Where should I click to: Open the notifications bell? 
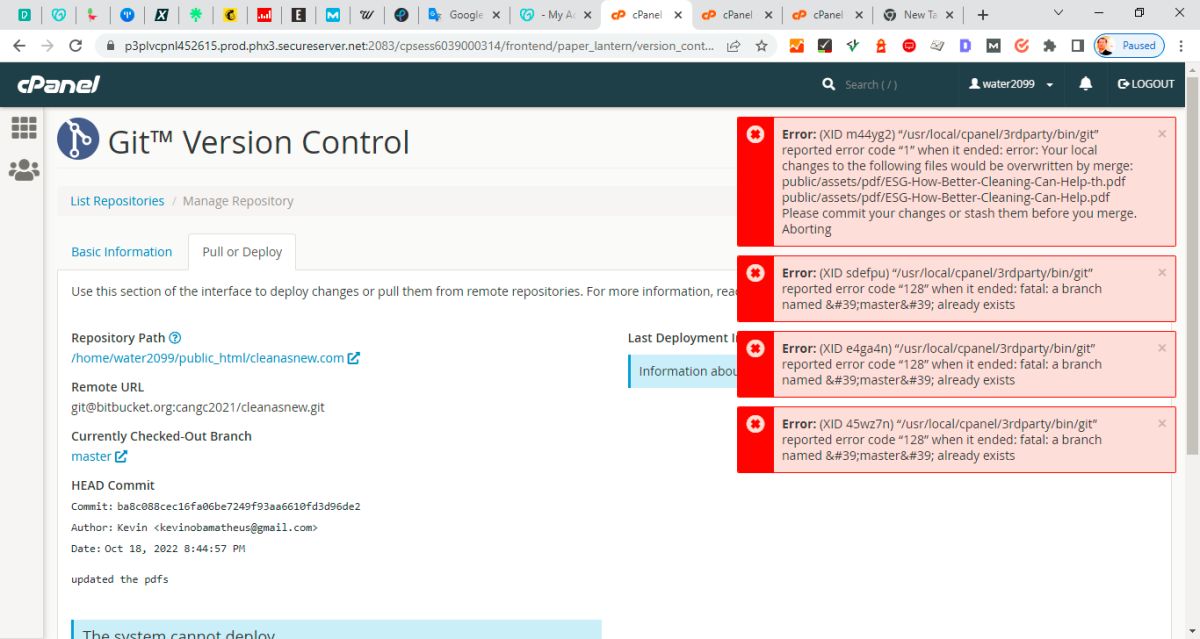point(1086,84)
